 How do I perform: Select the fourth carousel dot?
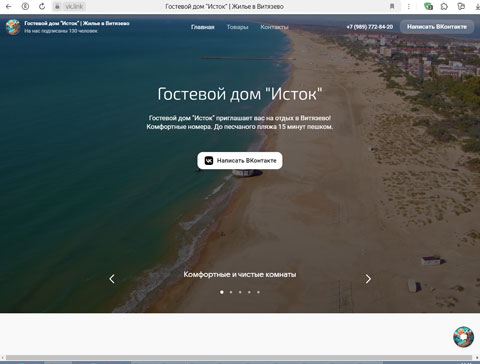point(249,292)
